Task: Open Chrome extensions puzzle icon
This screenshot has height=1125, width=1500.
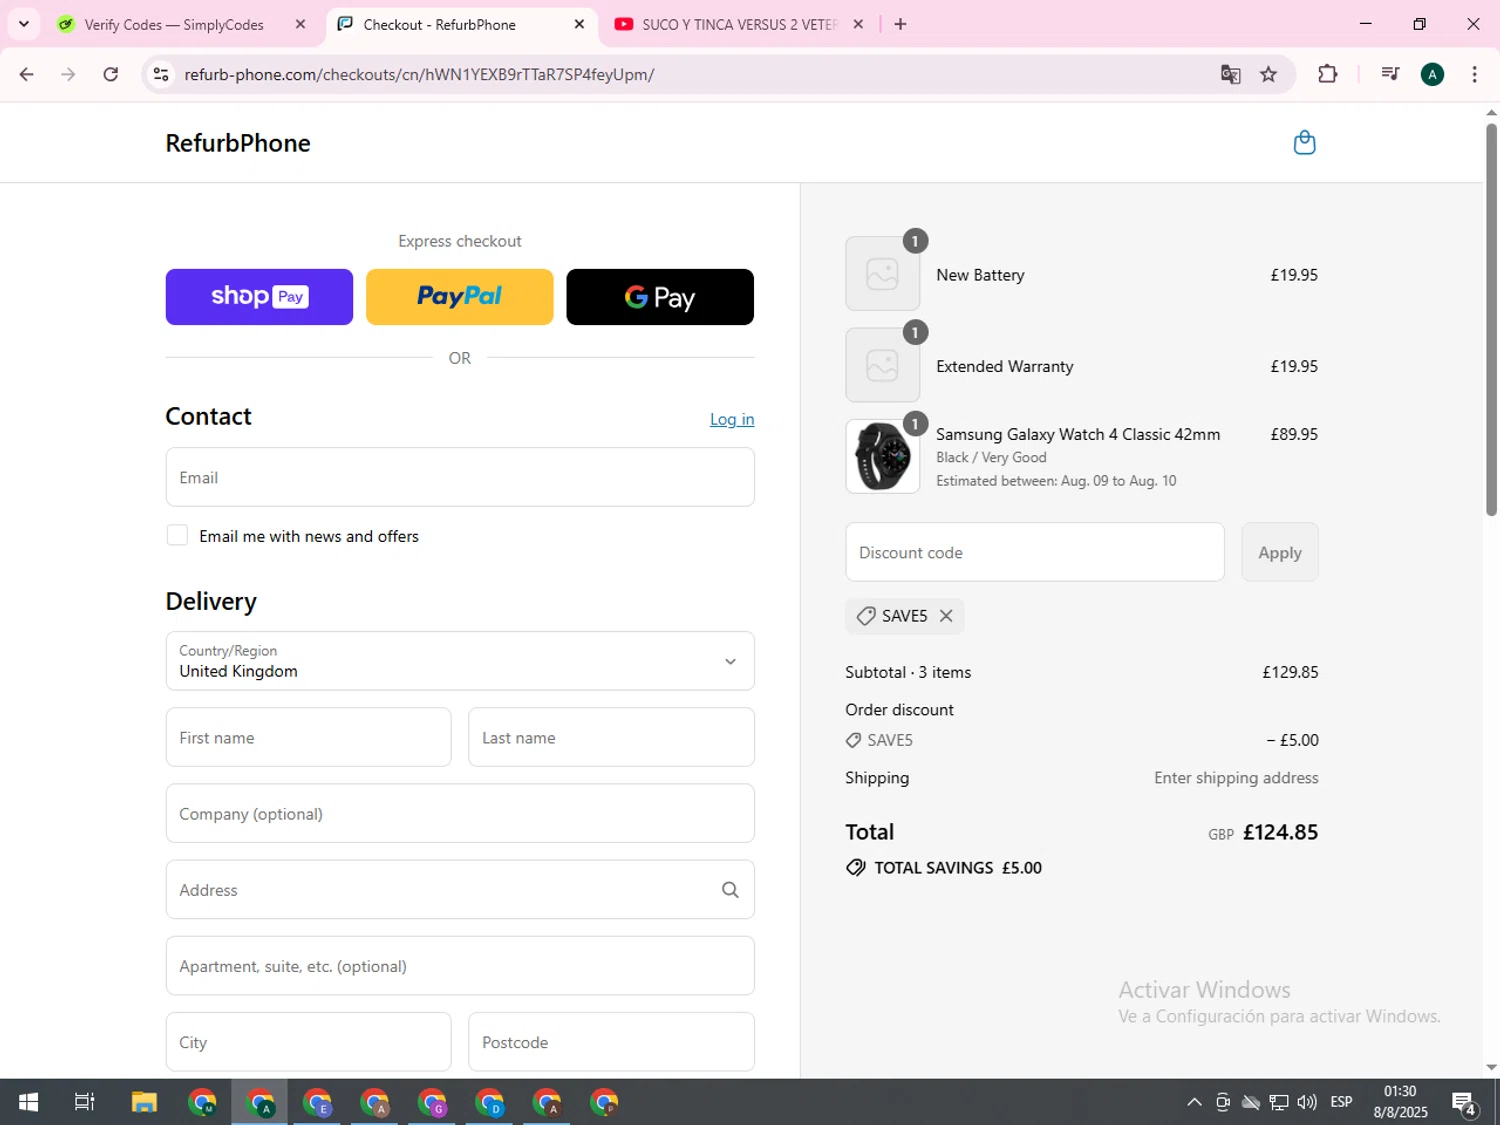Action: coord(1327,74)
